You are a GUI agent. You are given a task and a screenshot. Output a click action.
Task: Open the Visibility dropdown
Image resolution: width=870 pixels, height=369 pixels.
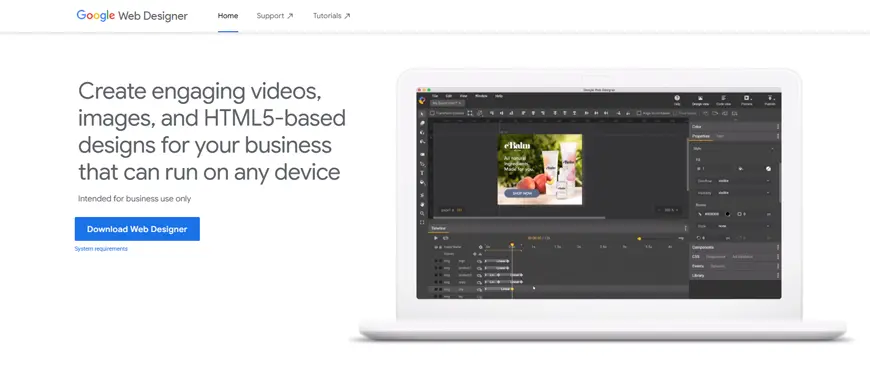click(x=743, y=193)
